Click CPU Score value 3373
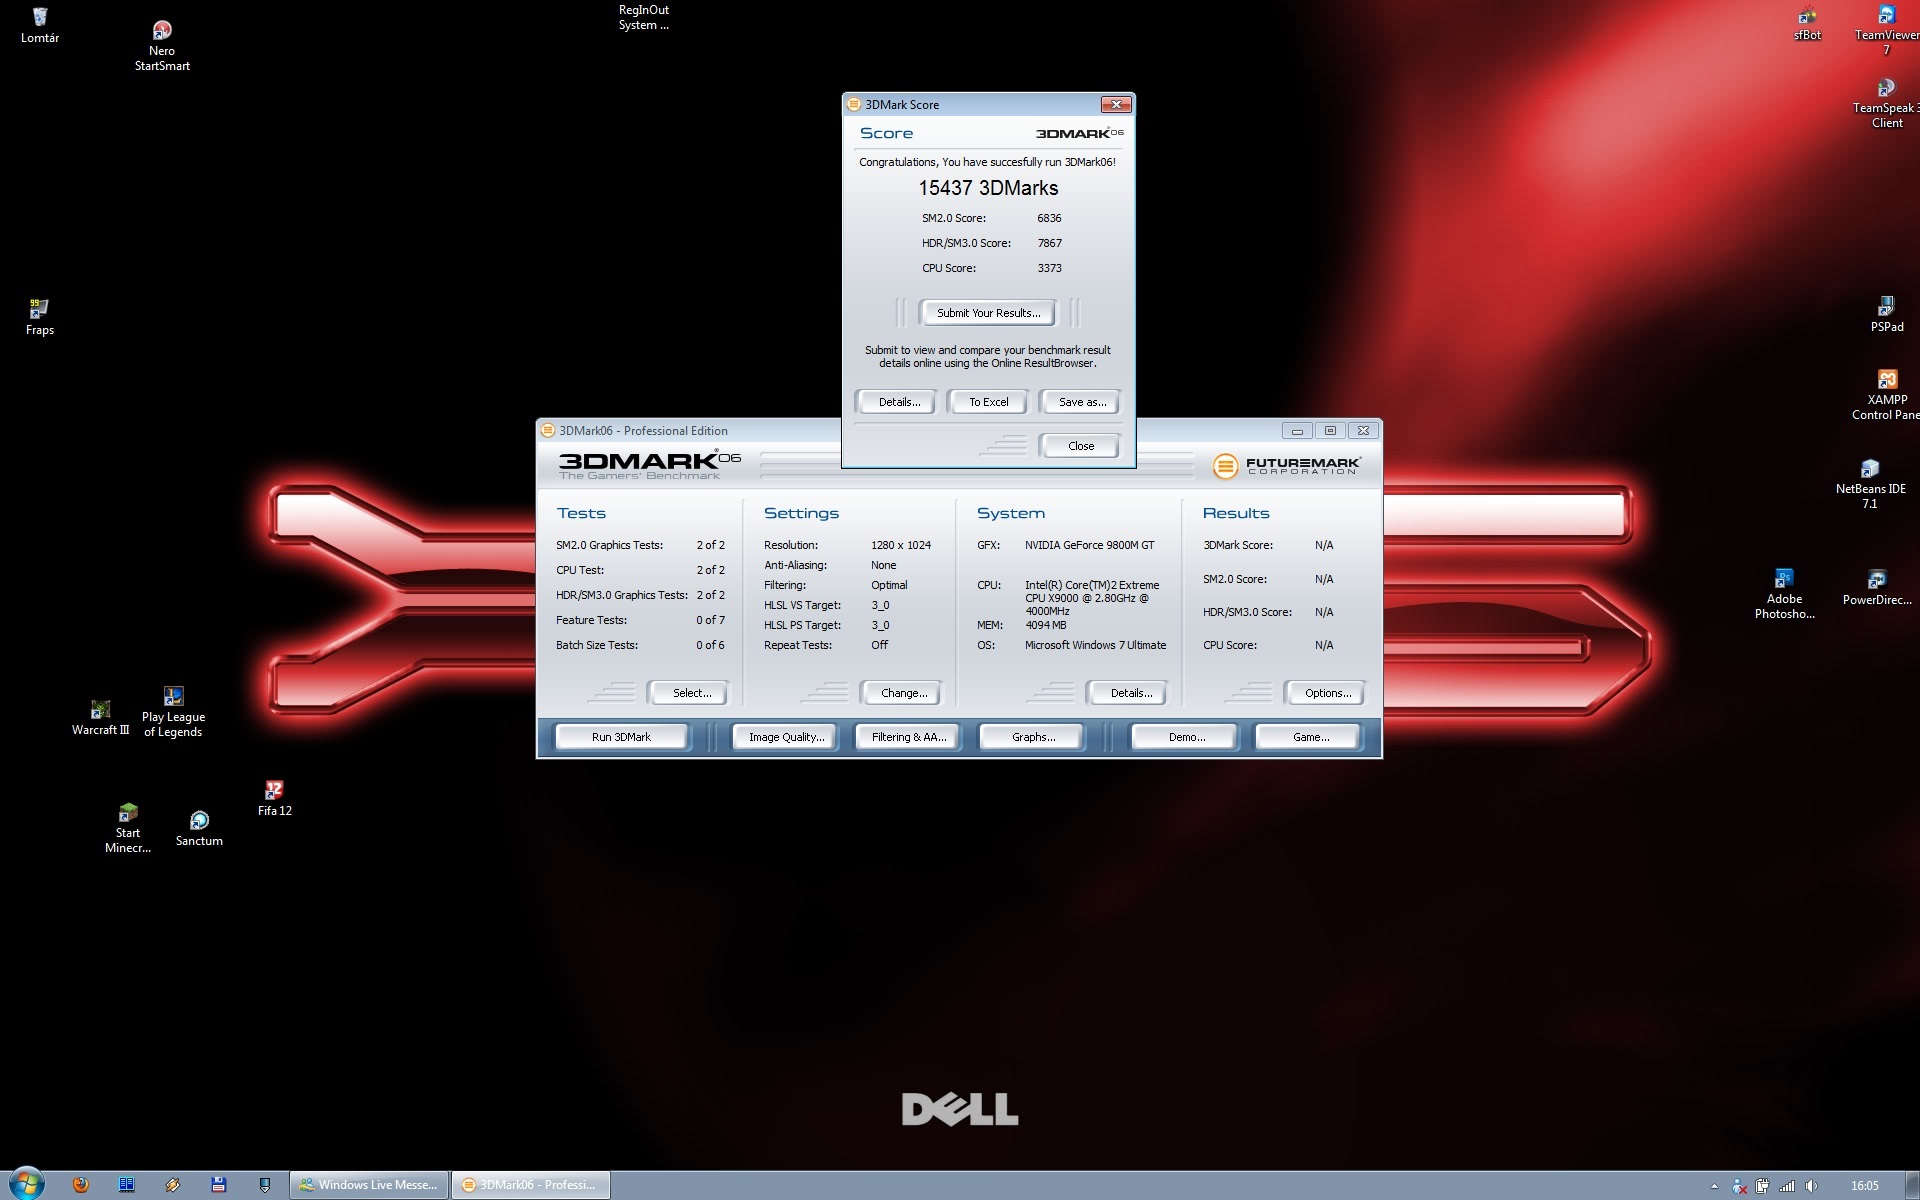 tap(1049, 268)
